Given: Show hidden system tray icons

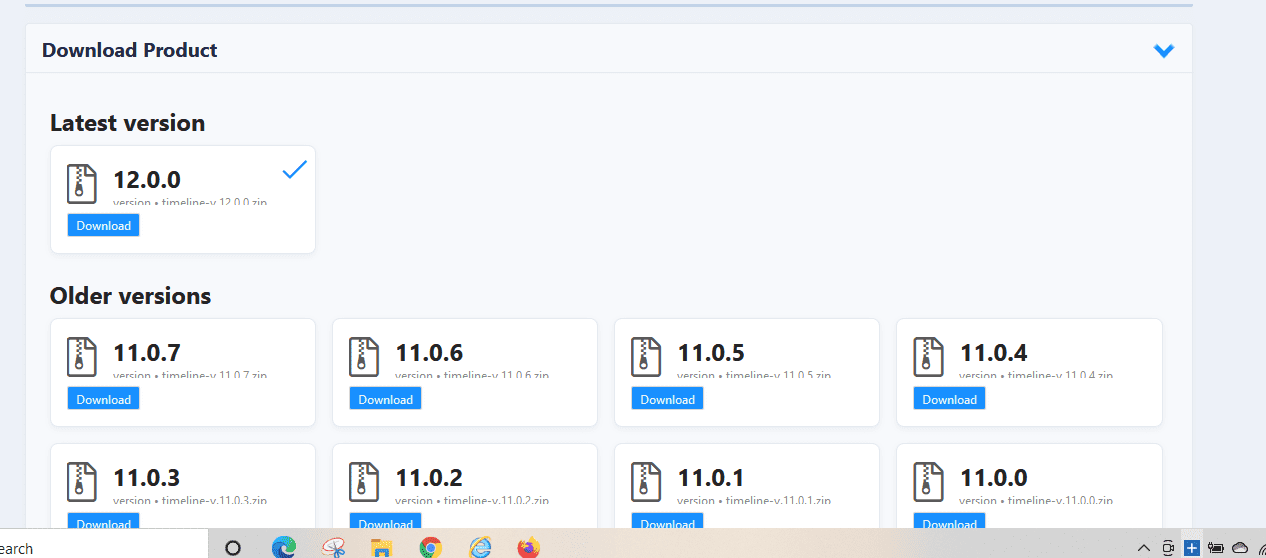Looking at the screenshot, I should click(x=1144, y=547).
